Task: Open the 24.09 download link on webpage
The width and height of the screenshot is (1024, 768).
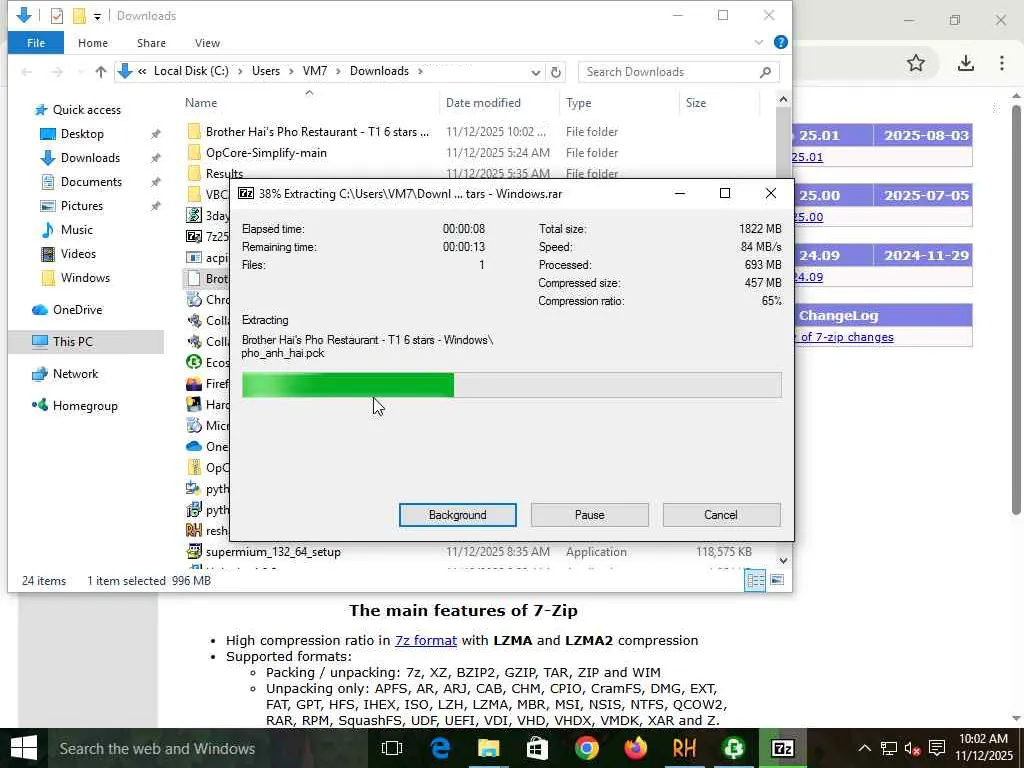Action: 808,278
